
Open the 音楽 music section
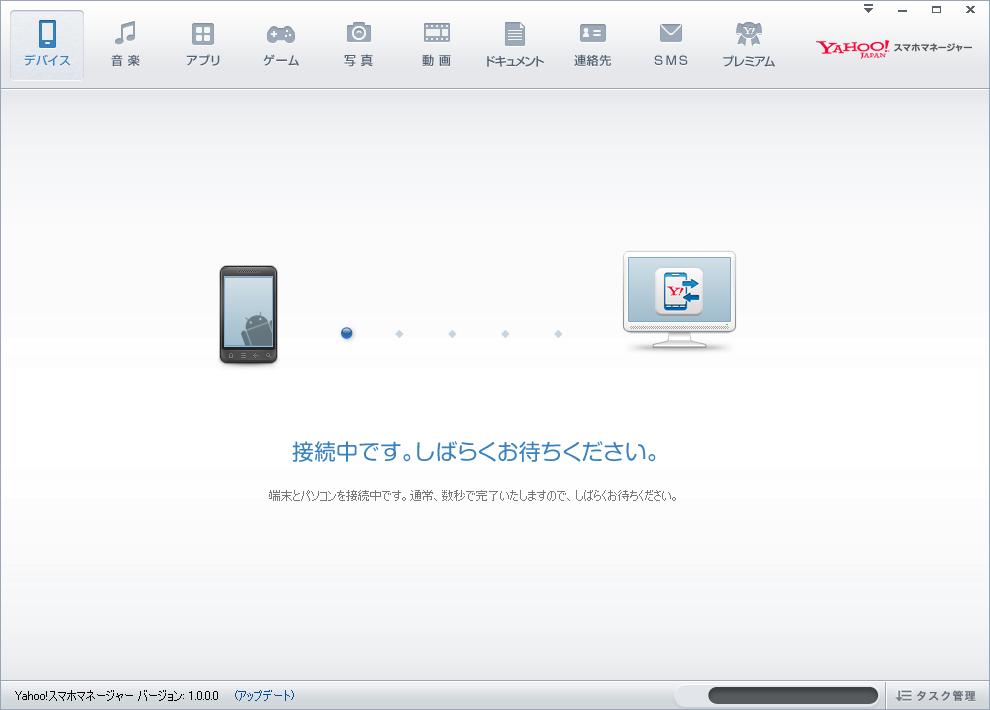pos(125,45)
